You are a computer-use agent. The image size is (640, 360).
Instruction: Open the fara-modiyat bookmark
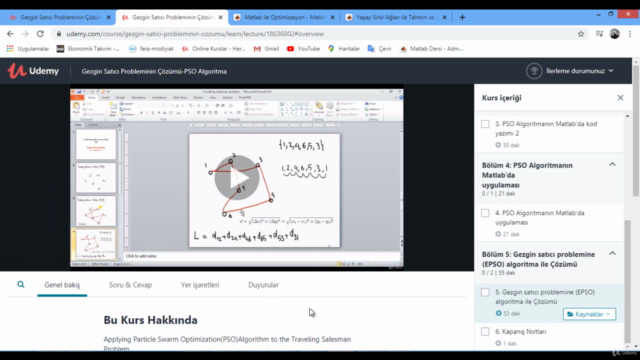pyautogui.click(x=151, y=49)
